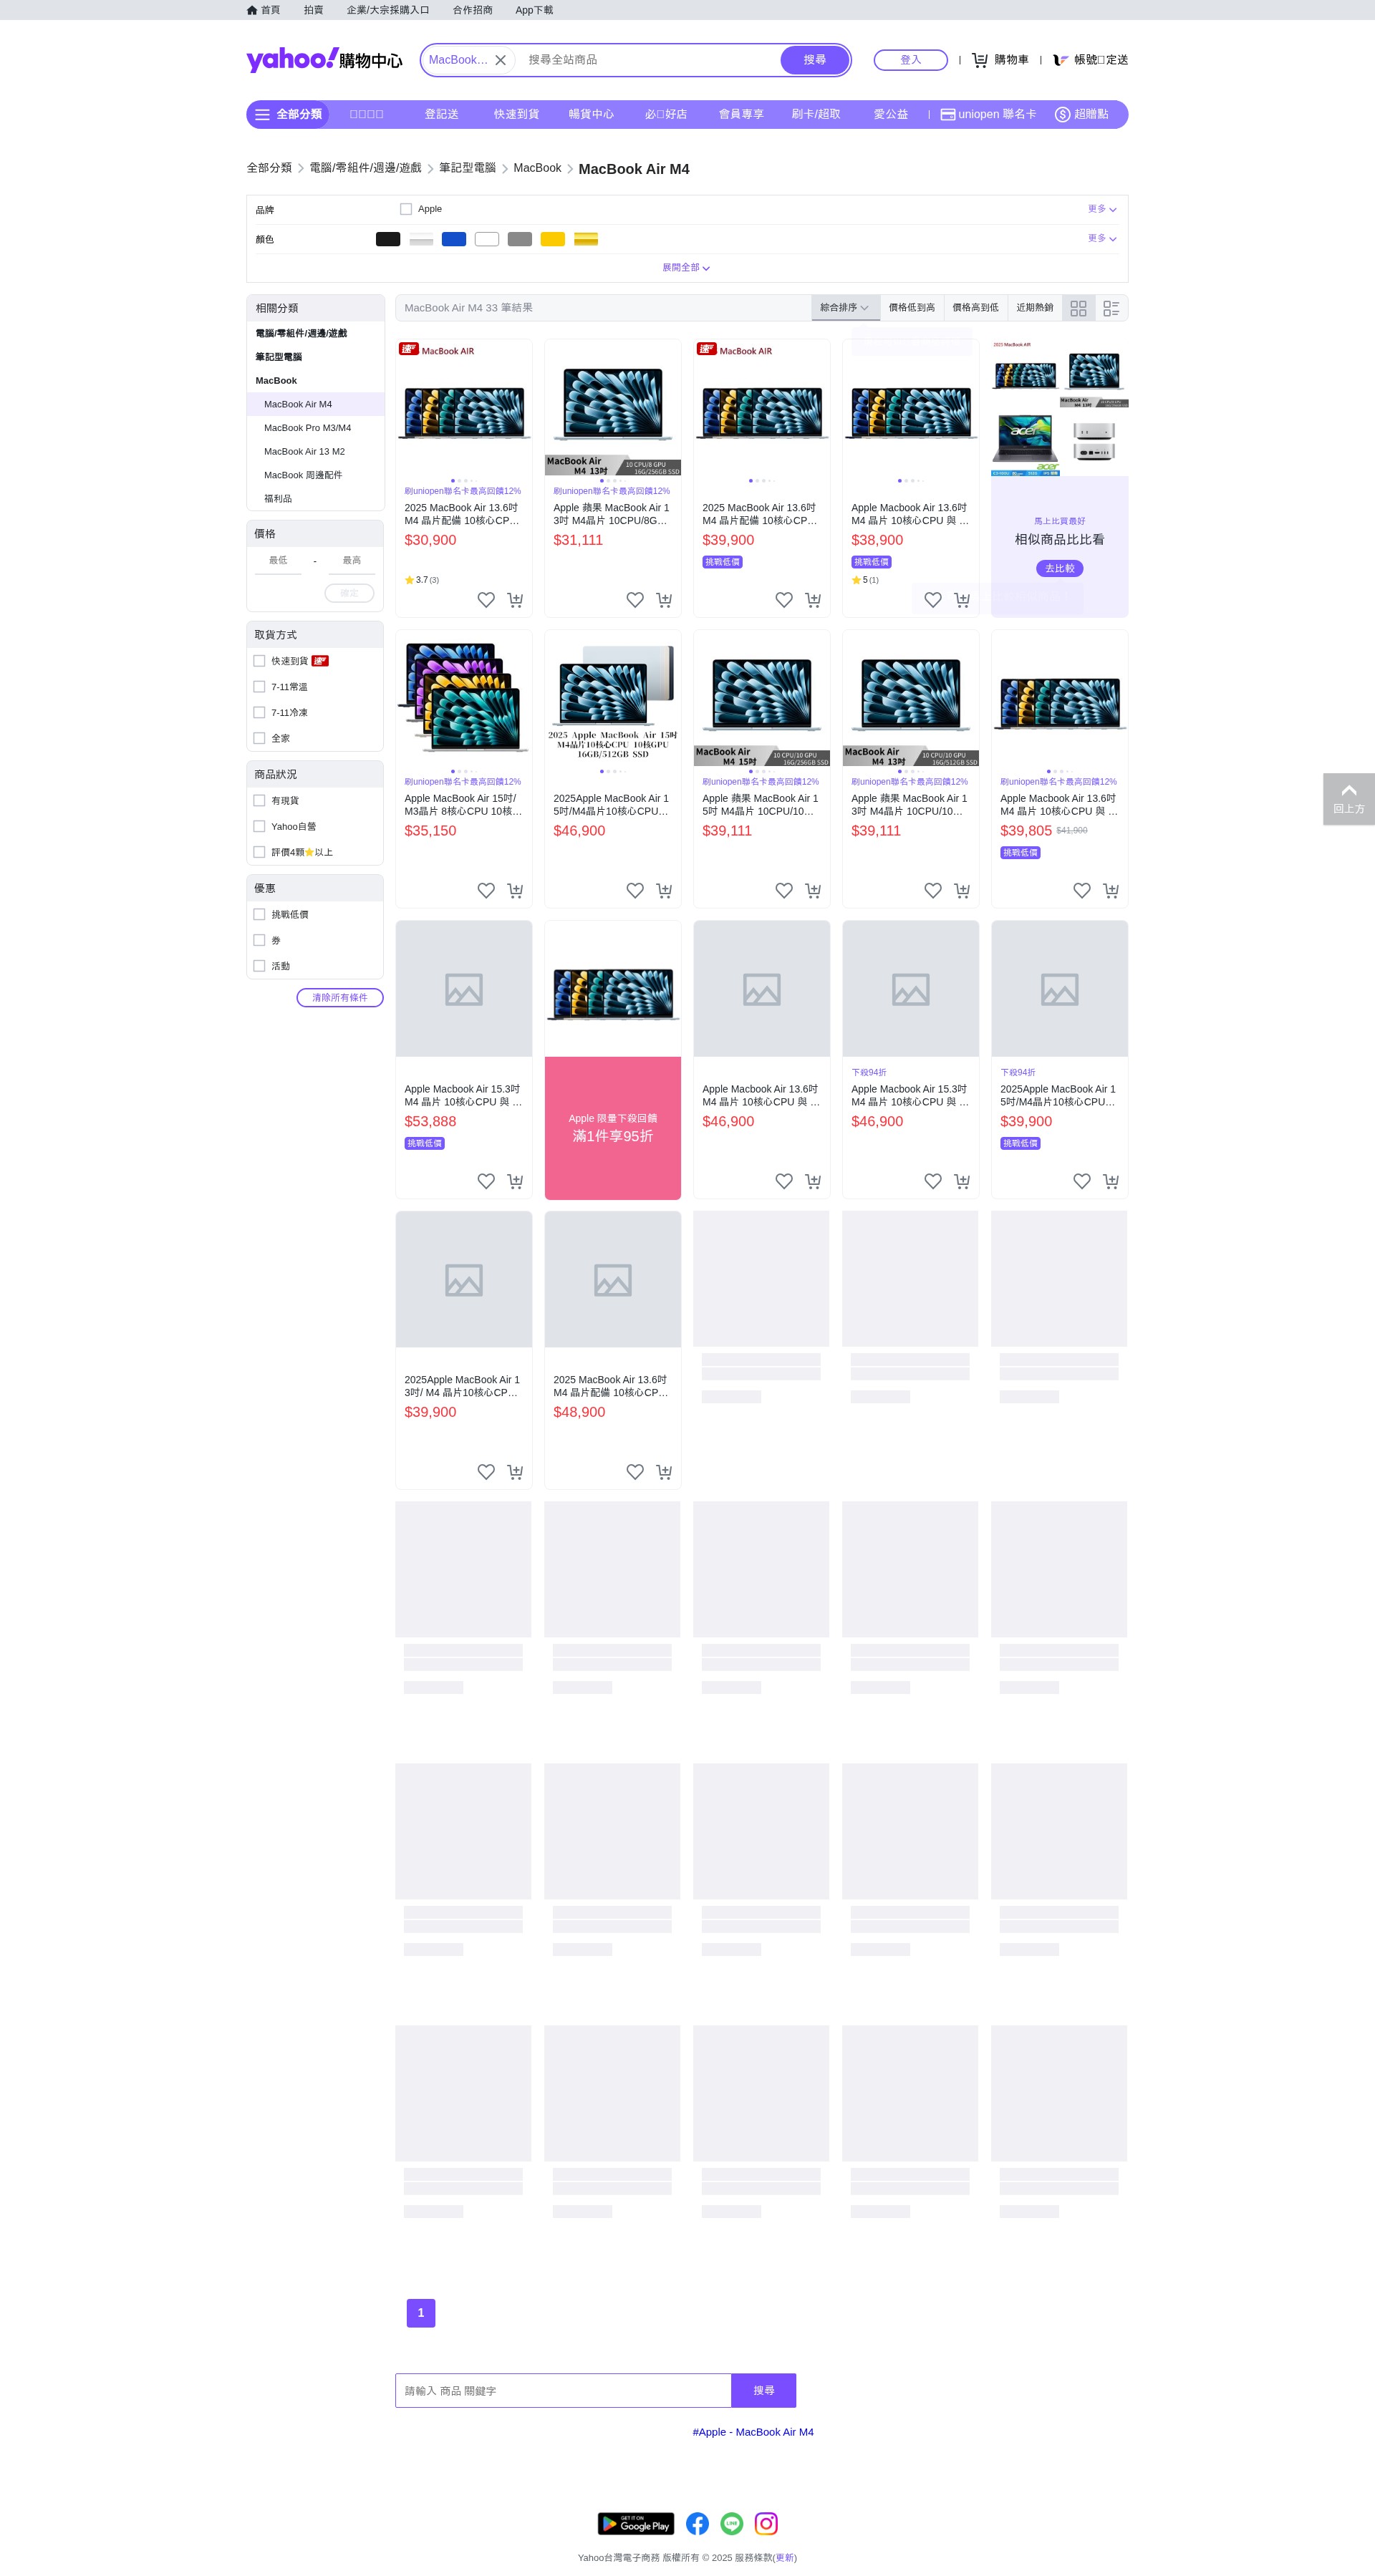
Task: Expand all filters with 展開全部
Action: 686,268
